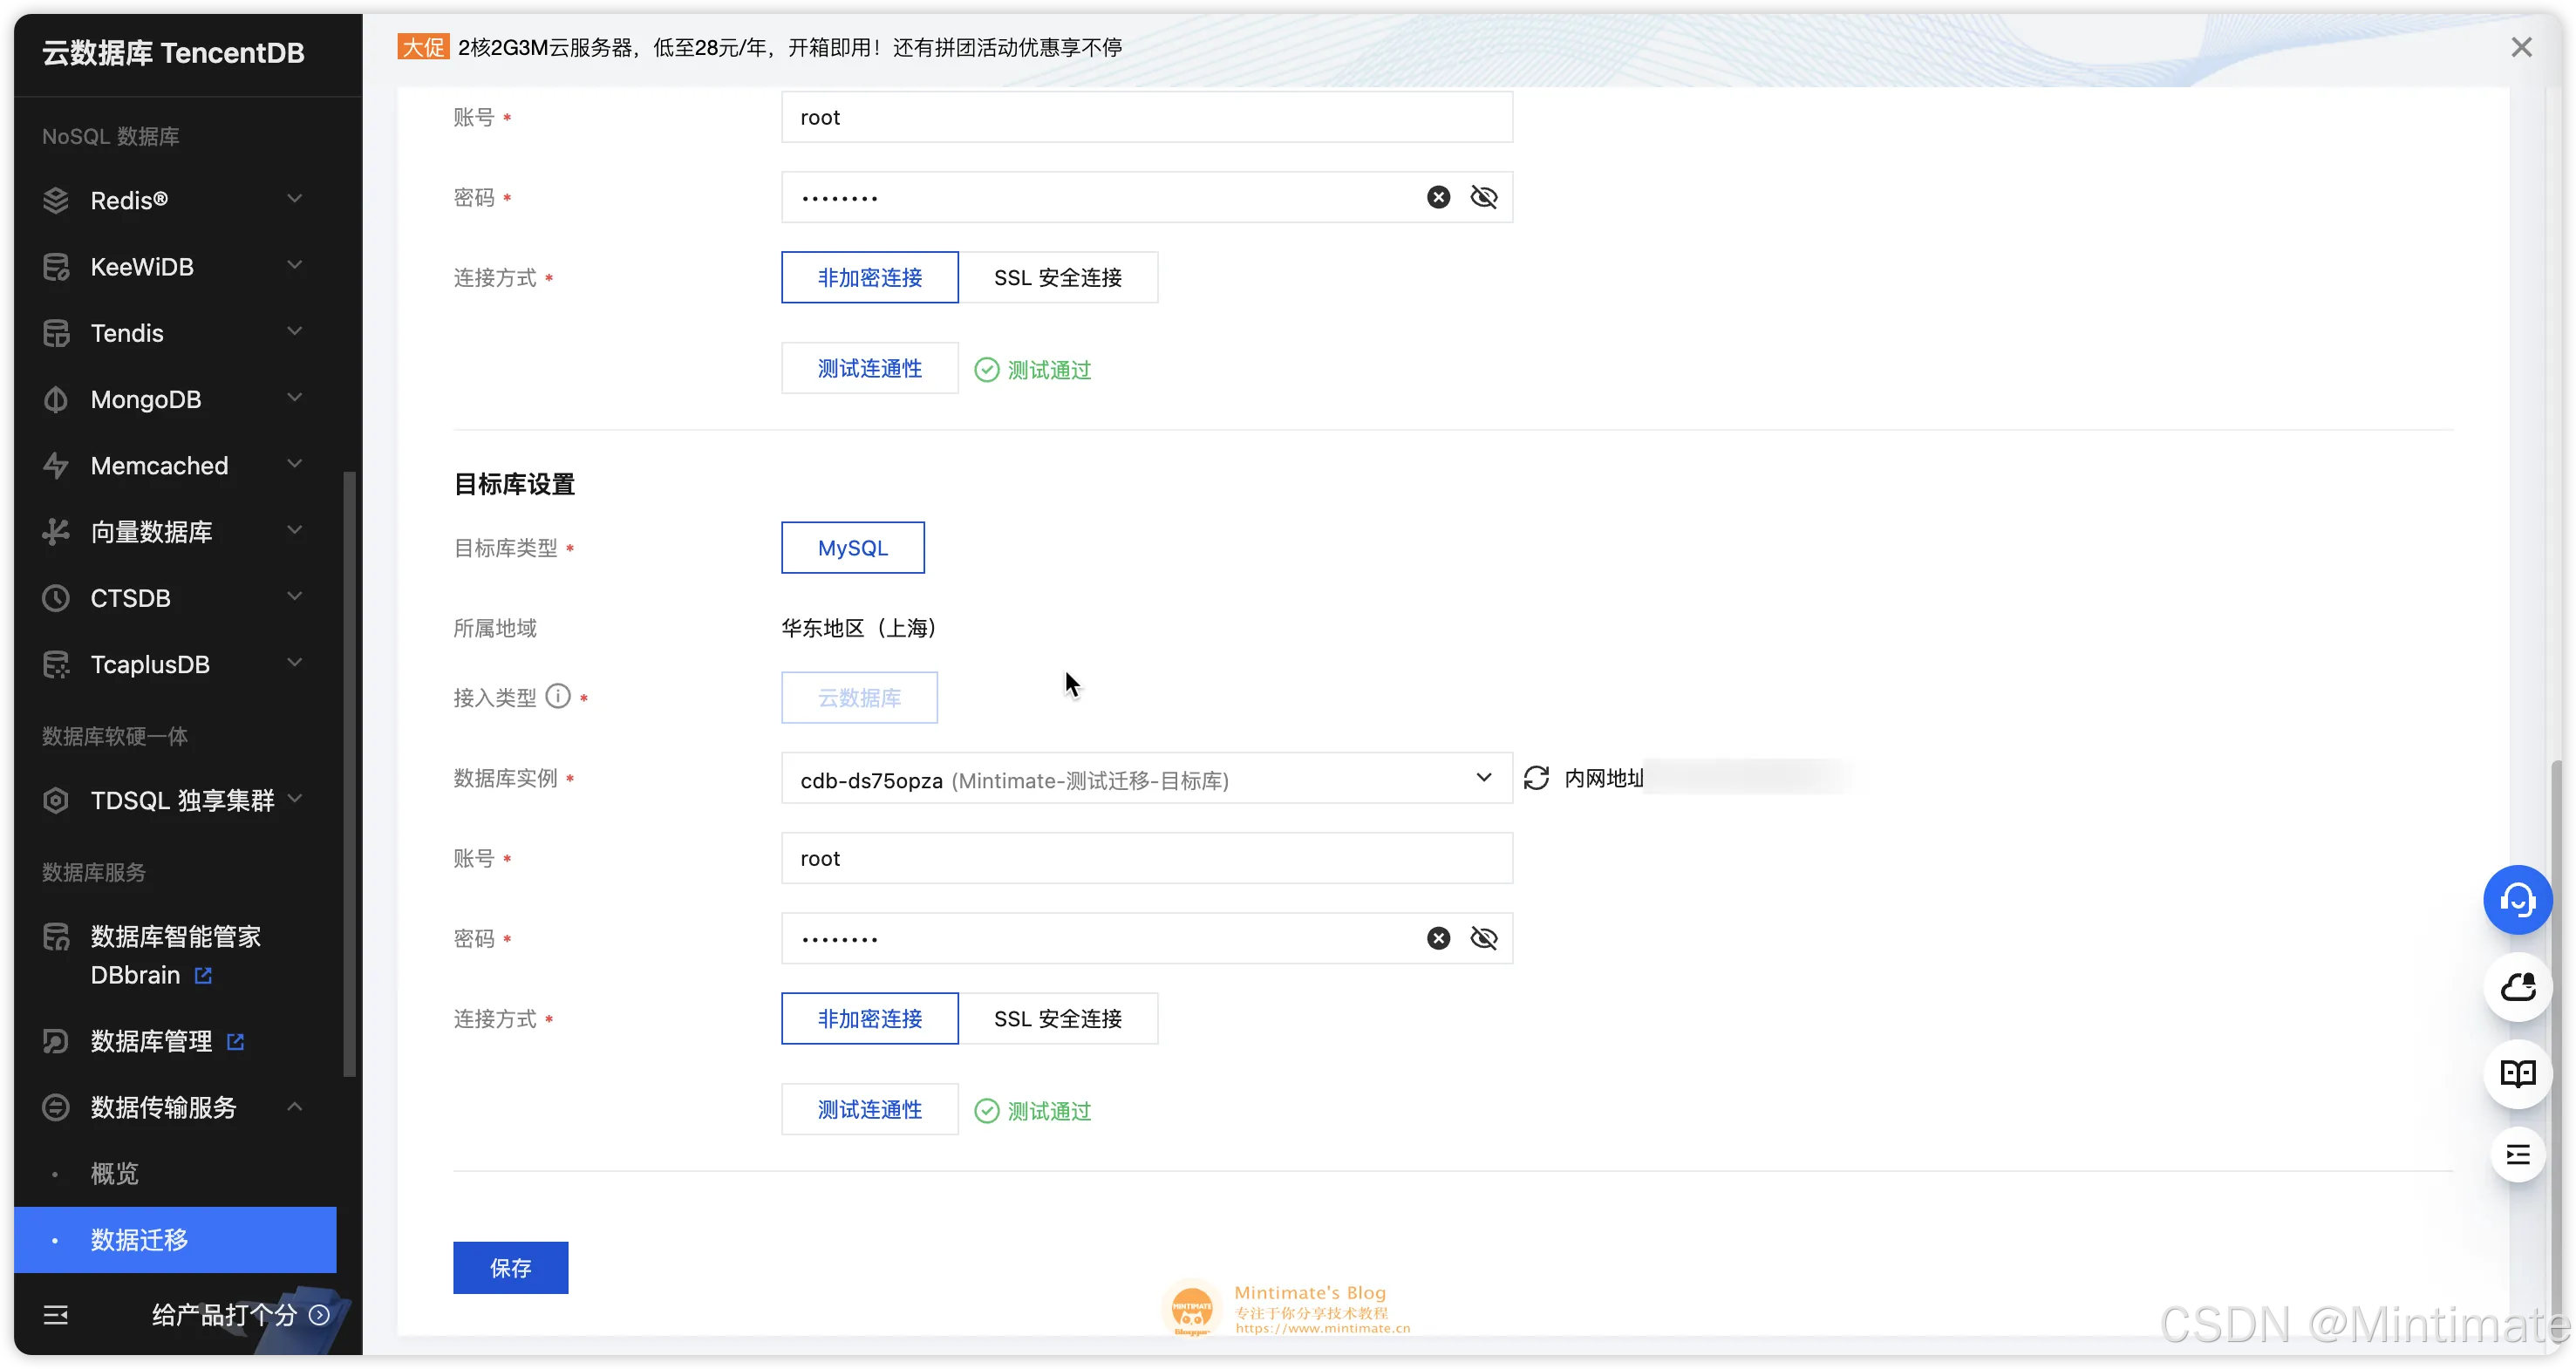Image resolution: width=2576 pixels, height=1369 pixels.
Task: Open the documentation book floating button
Action: pyautogui.click(x=2517, y=1074)
